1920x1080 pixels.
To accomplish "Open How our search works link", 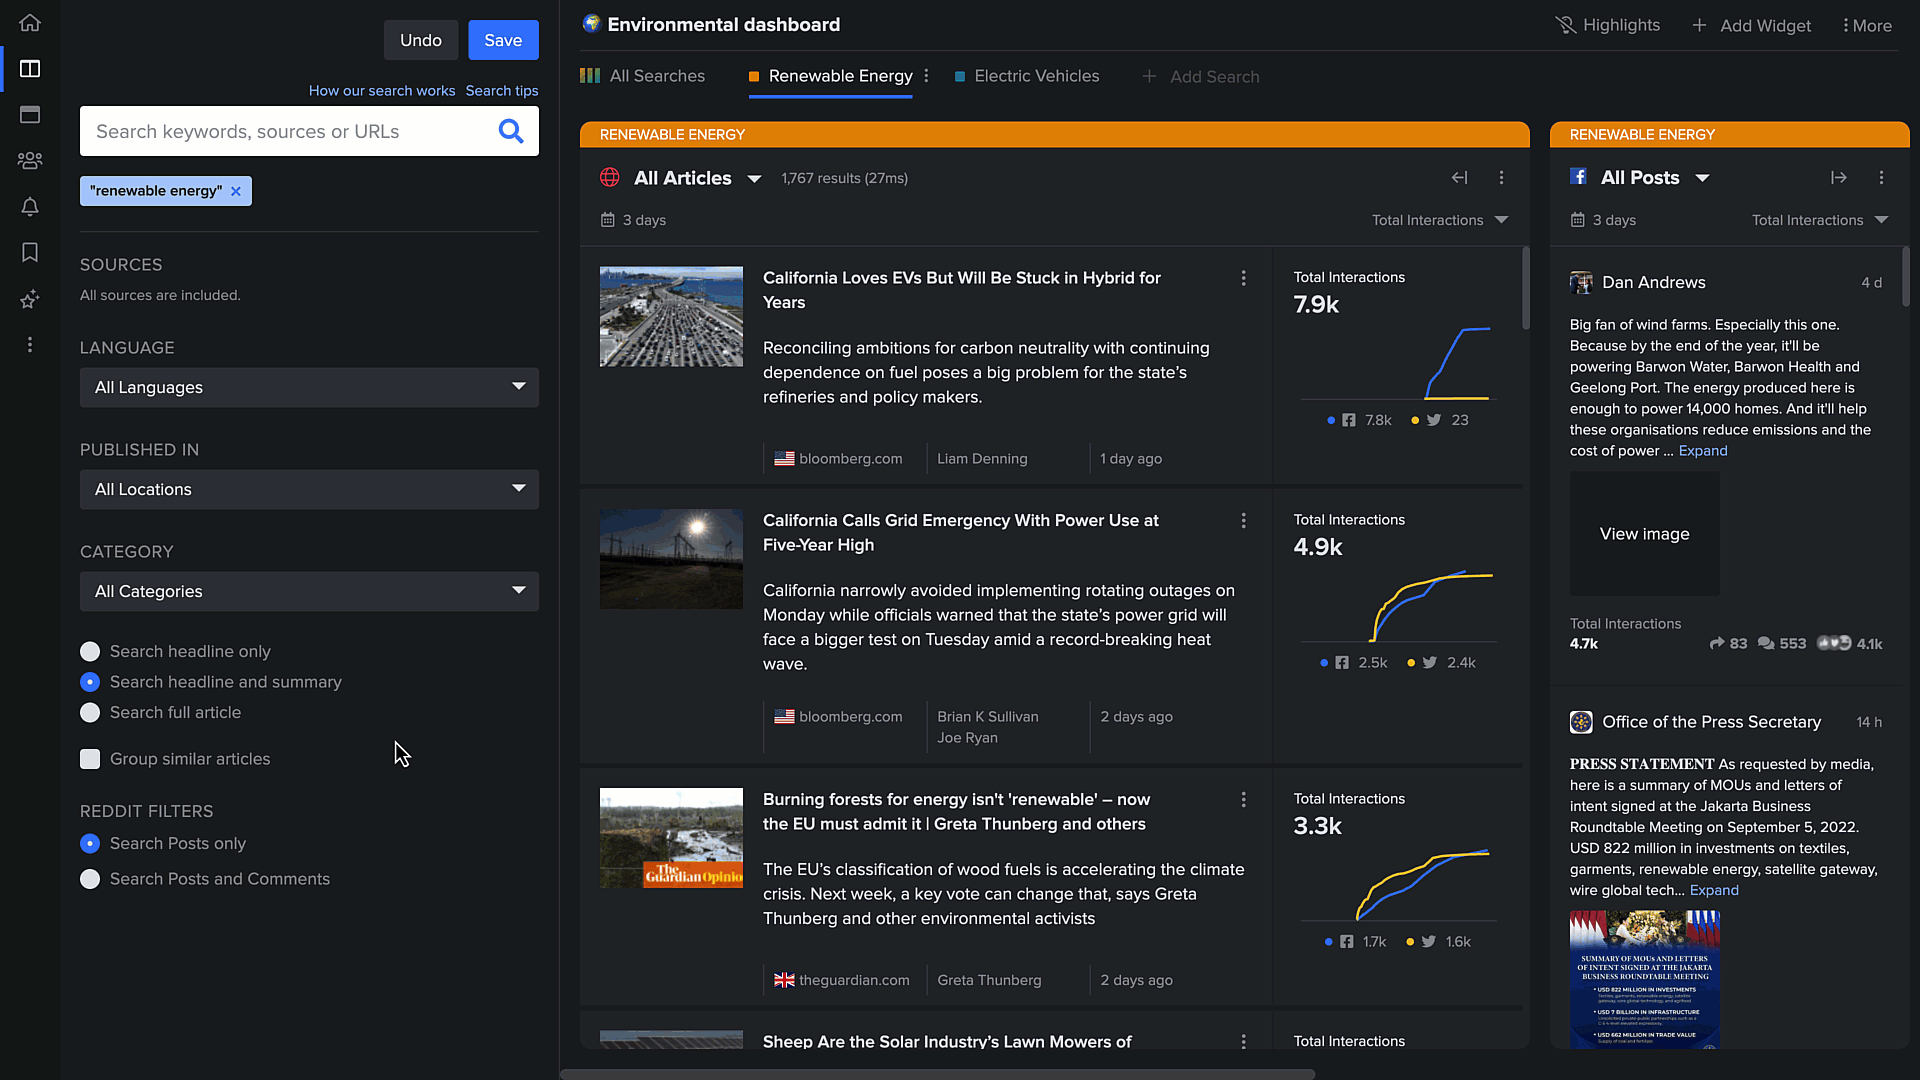I will tap(382, 90).
